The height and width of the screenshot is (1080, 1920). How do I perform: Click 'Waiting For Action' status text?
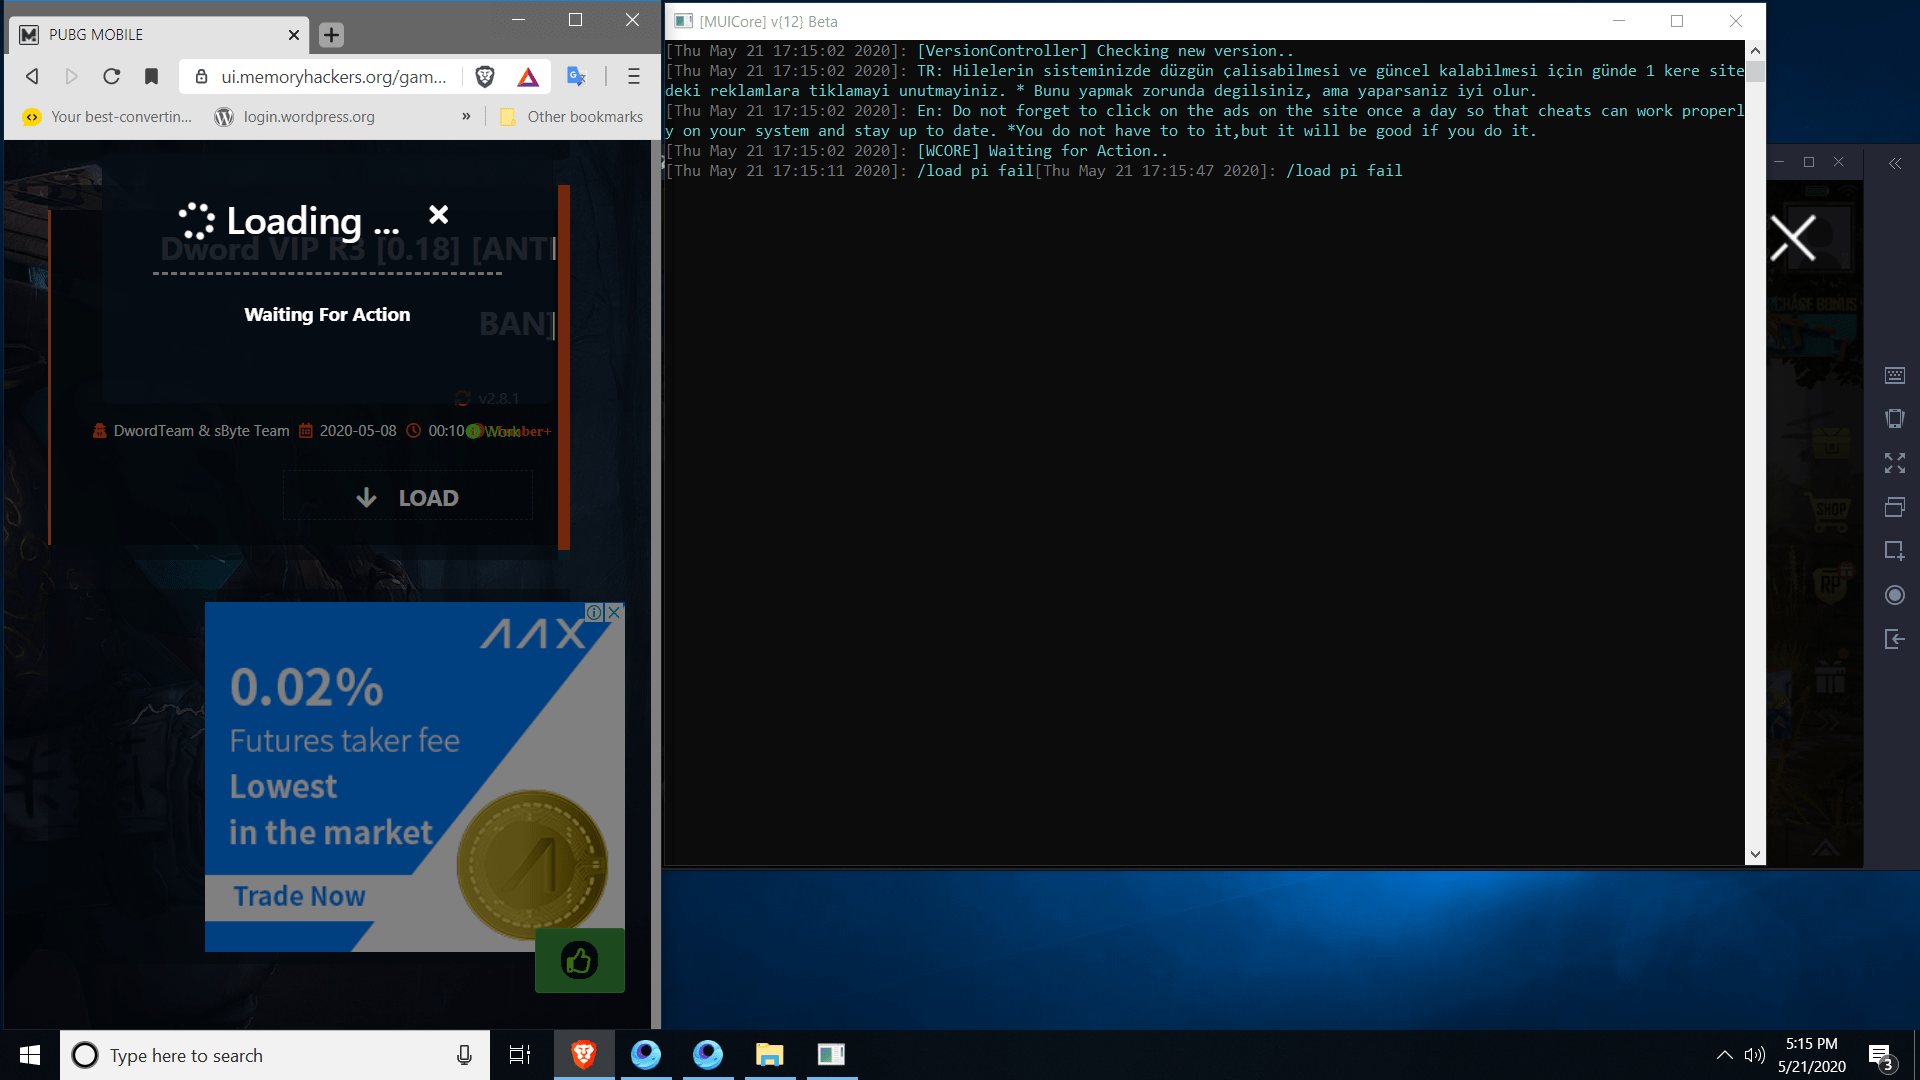tap(327, 314)
